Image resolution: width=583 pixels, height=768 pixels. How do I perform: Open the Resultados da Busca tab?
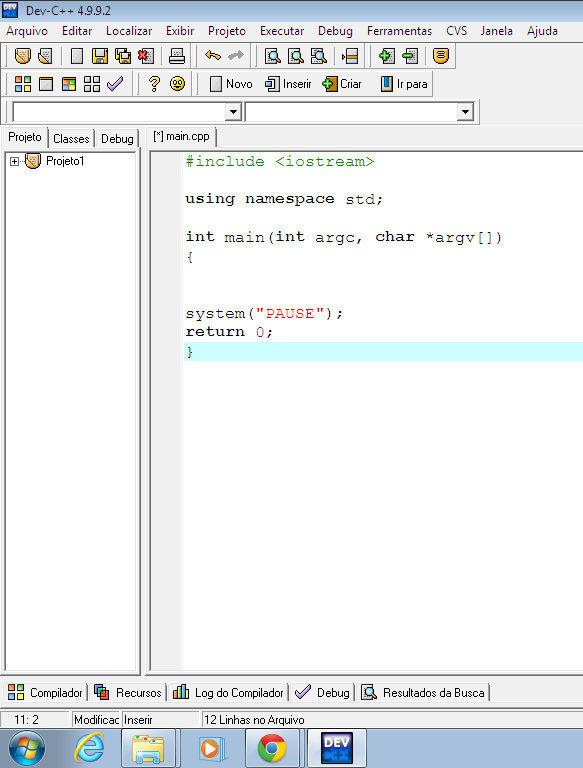[424, 693]
